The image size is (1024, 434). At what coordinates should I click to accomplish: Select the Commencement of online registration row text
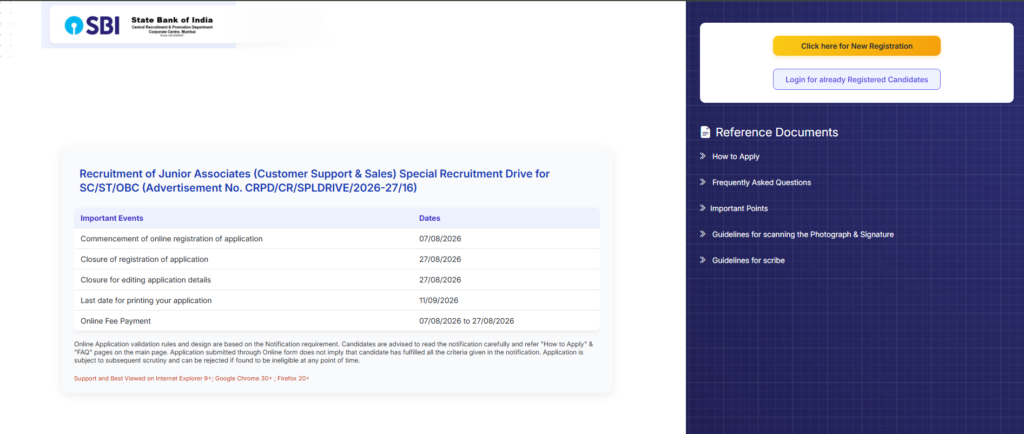[171, 239]
